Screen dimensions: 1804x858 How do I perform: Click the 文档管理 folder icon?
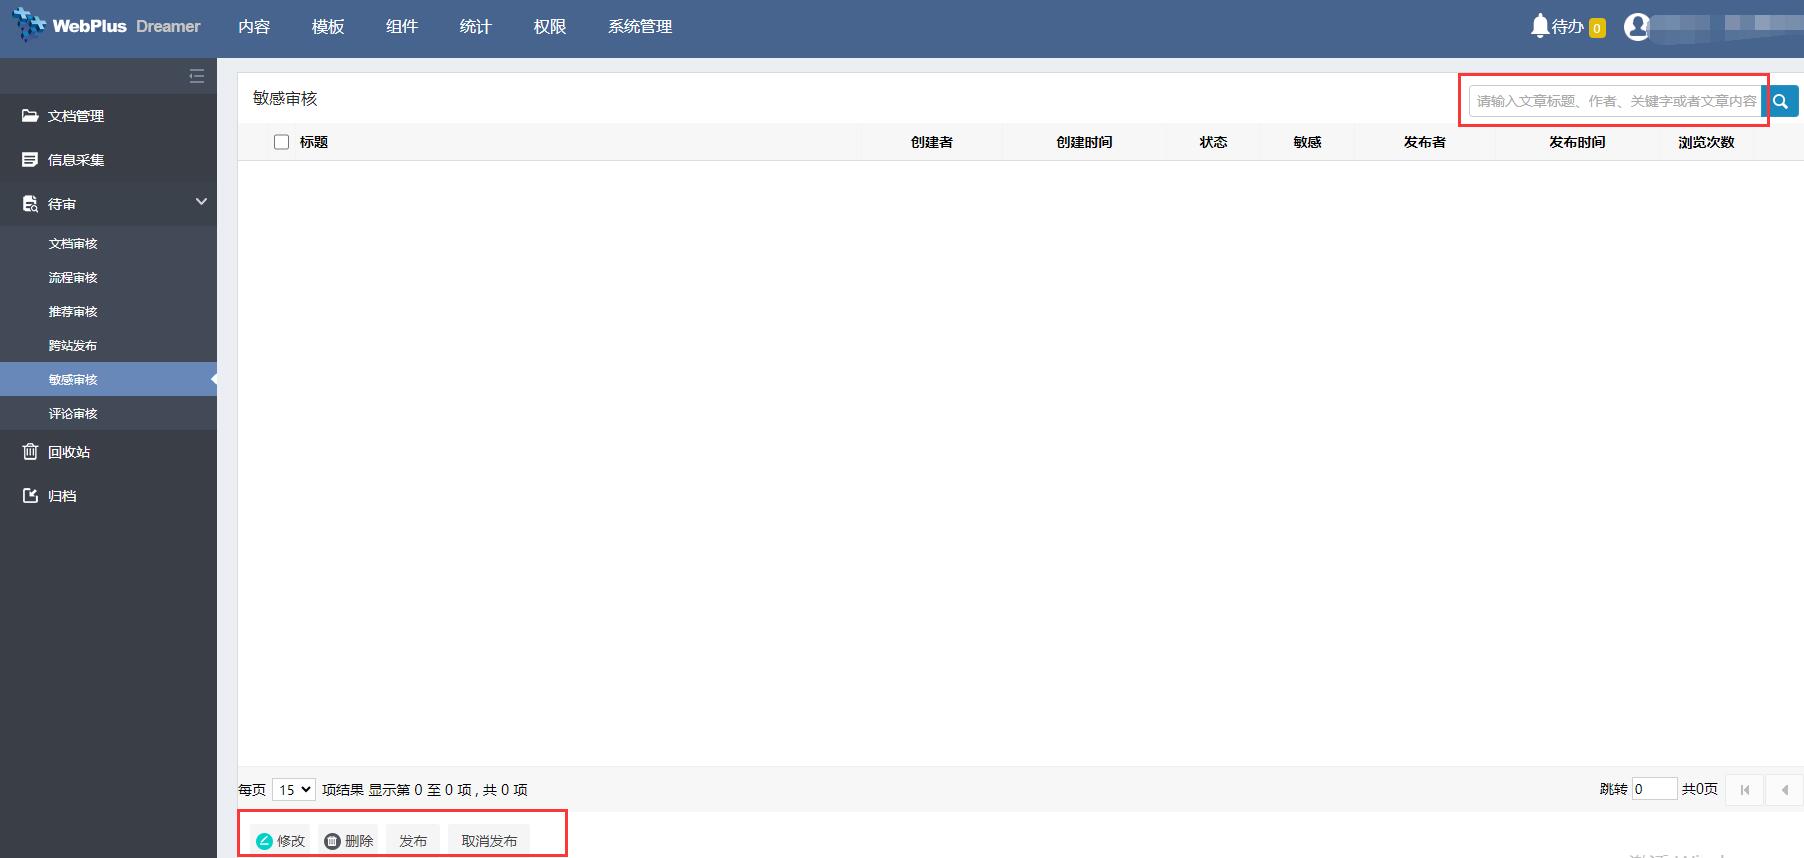pyautogui.click(x=30, y=116)
